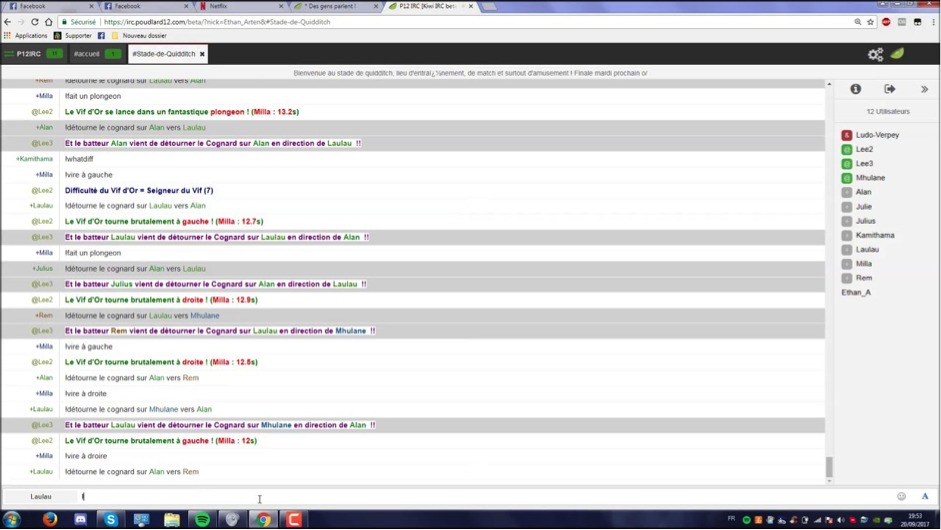Open the Chrome menu dots
This screenshot has width=941, height=530.
934,22
